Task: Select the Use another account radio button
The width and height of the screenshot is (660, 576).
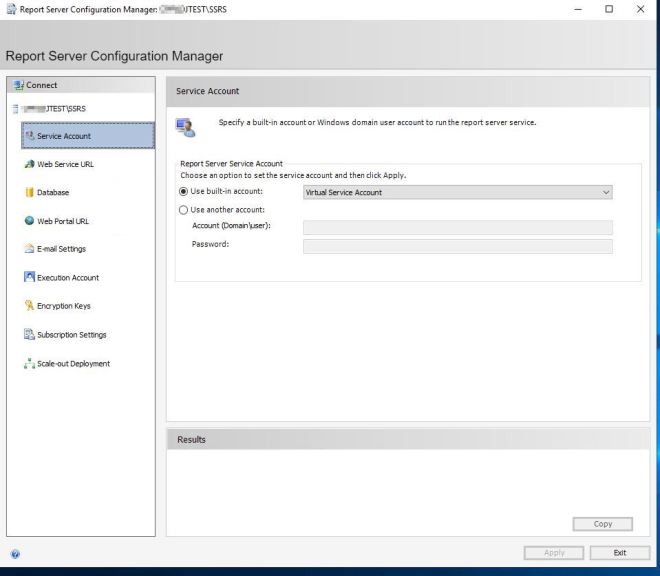Action: (184, 210)
